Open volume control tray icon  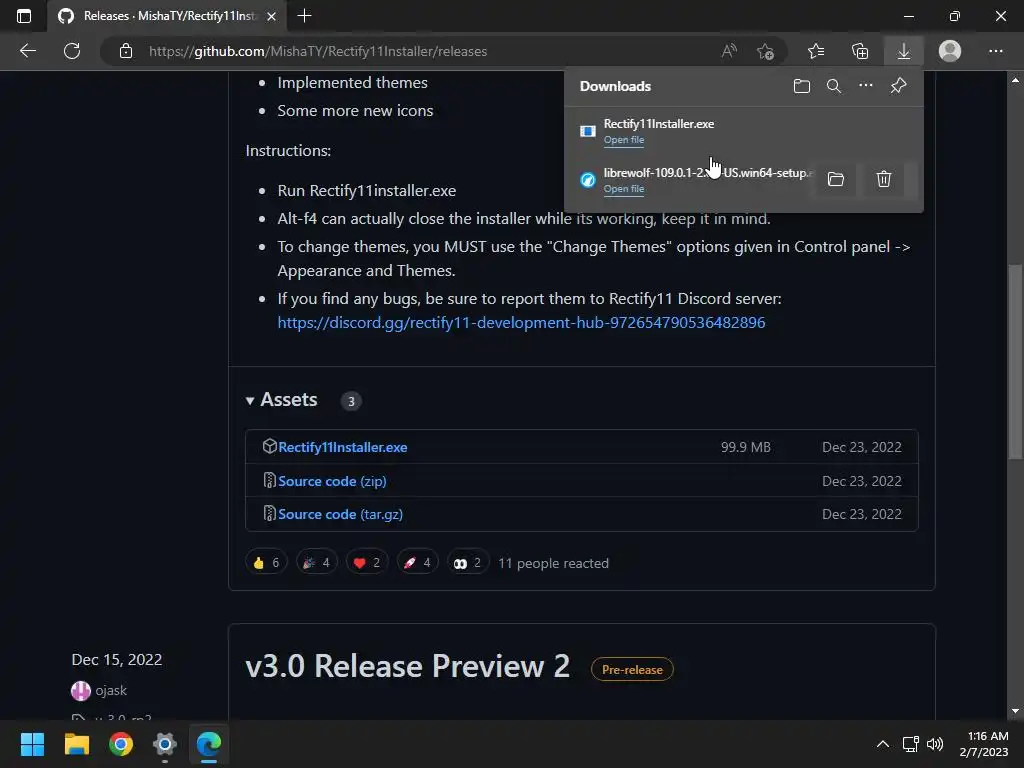tap(935, 744)
